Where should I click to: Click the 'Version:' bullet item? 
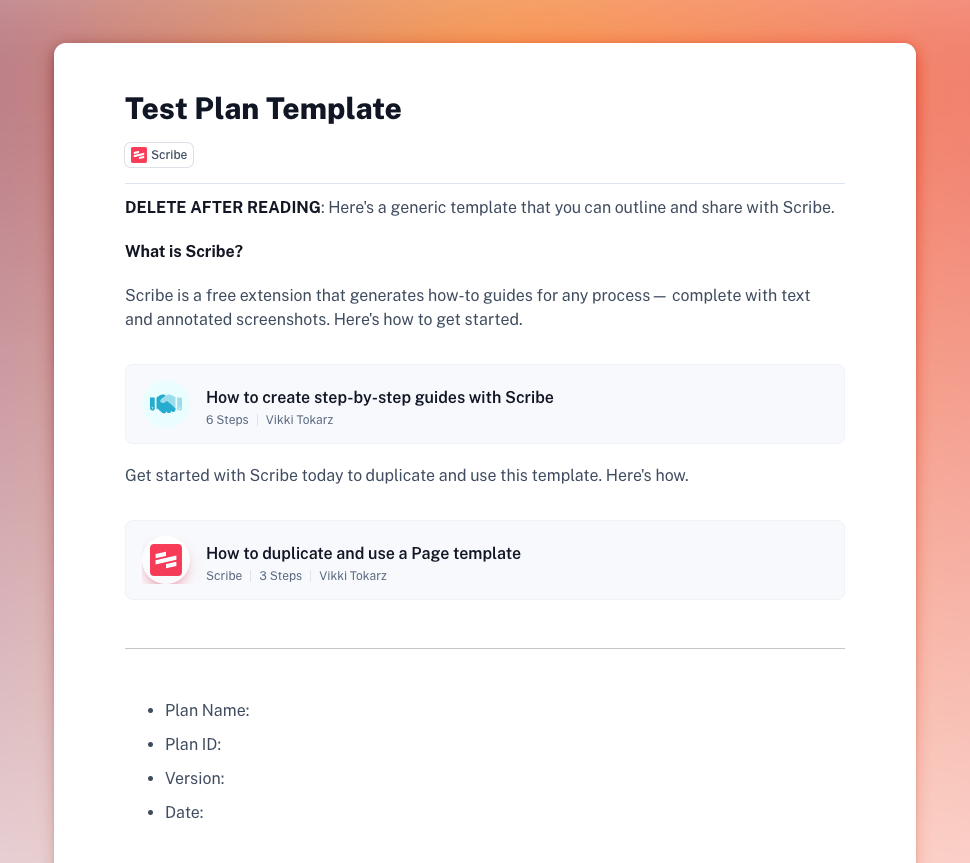click(195, 778)
